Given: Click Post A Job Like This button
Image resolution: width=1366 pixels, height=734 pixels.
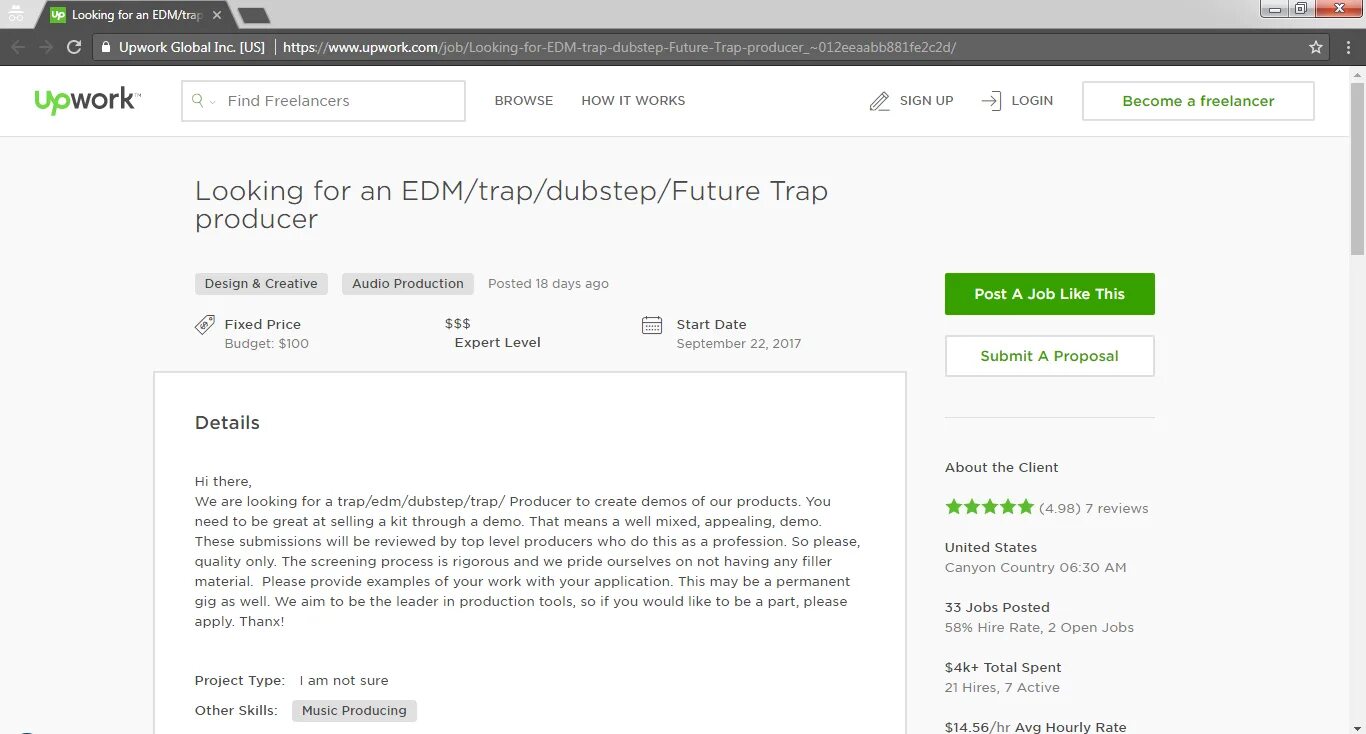Looking at the screenshot, I should click(1050, 294).
